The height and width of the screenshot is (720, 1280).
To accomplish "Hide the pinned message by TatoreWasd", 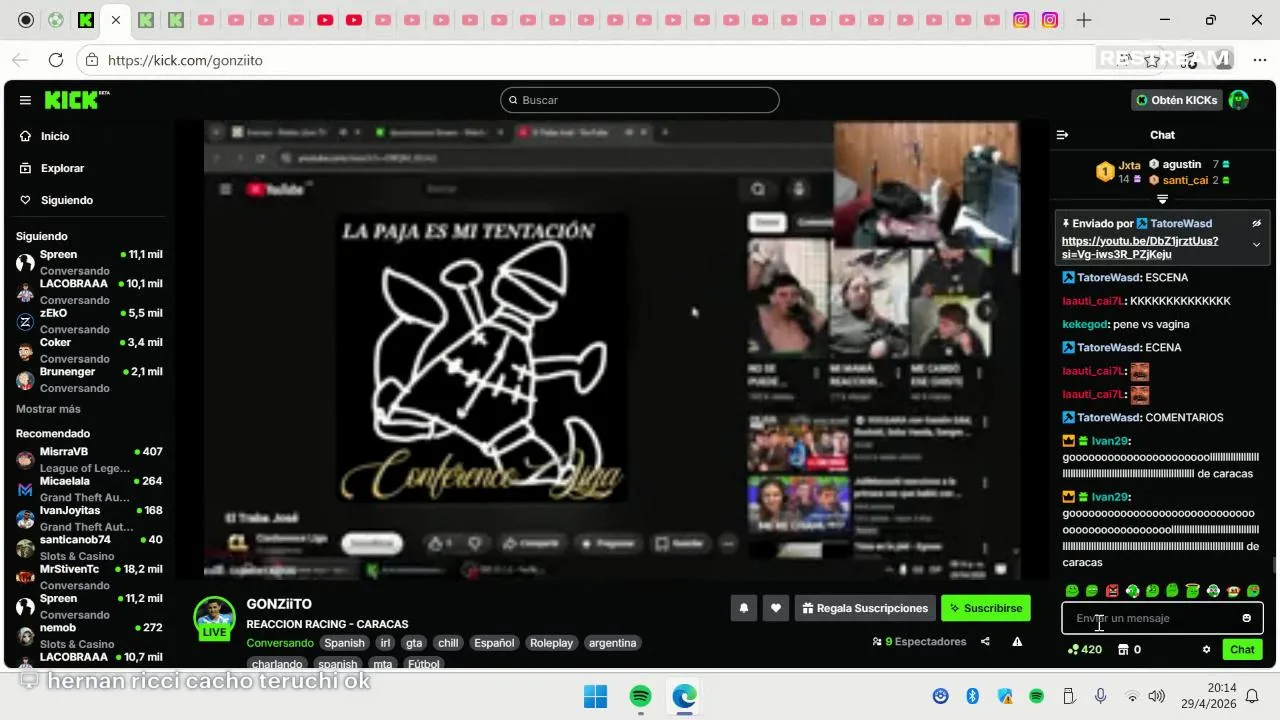I will [x=1257, y=223].
